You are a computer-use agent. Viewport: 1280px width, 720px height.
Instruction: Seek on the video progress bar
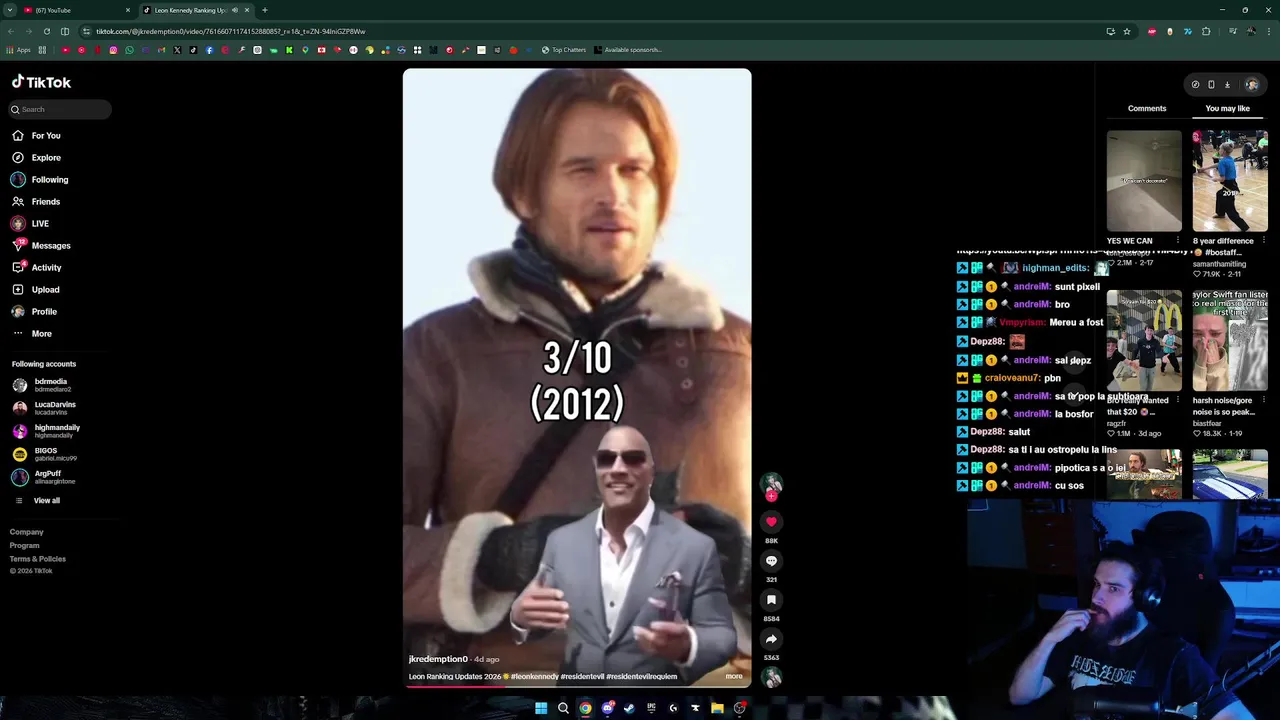click(x=577, y=686)
